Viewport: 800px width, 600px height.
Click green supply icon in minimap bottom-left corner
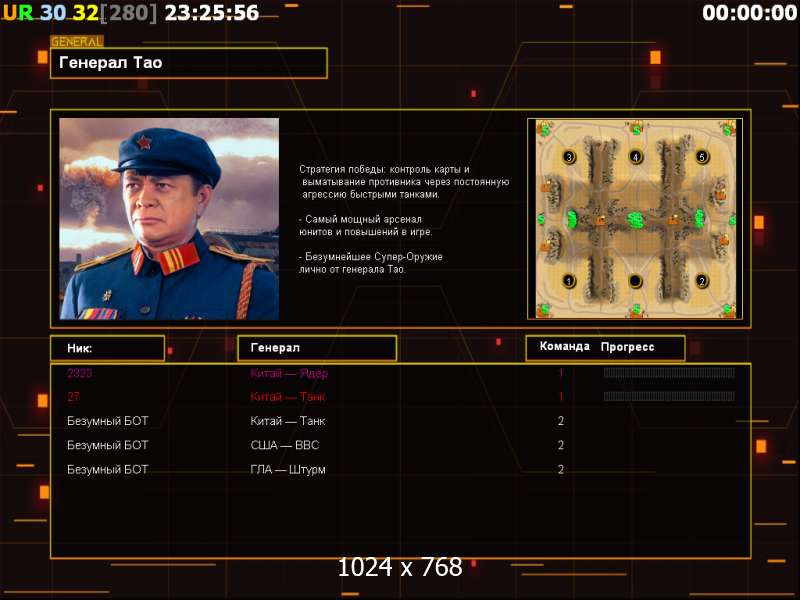coord(545,309)
